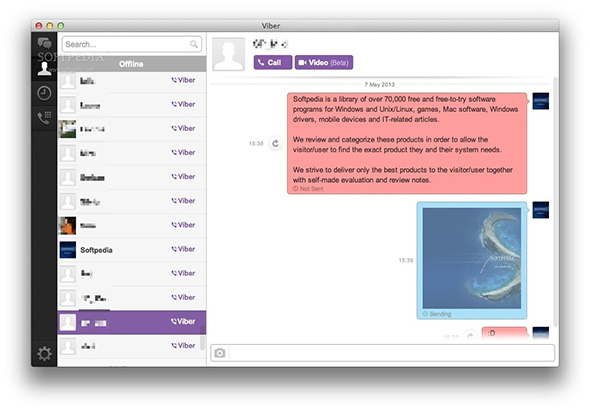Click sender avatar next to the image message
590x411 pixels.
[540, 210]
